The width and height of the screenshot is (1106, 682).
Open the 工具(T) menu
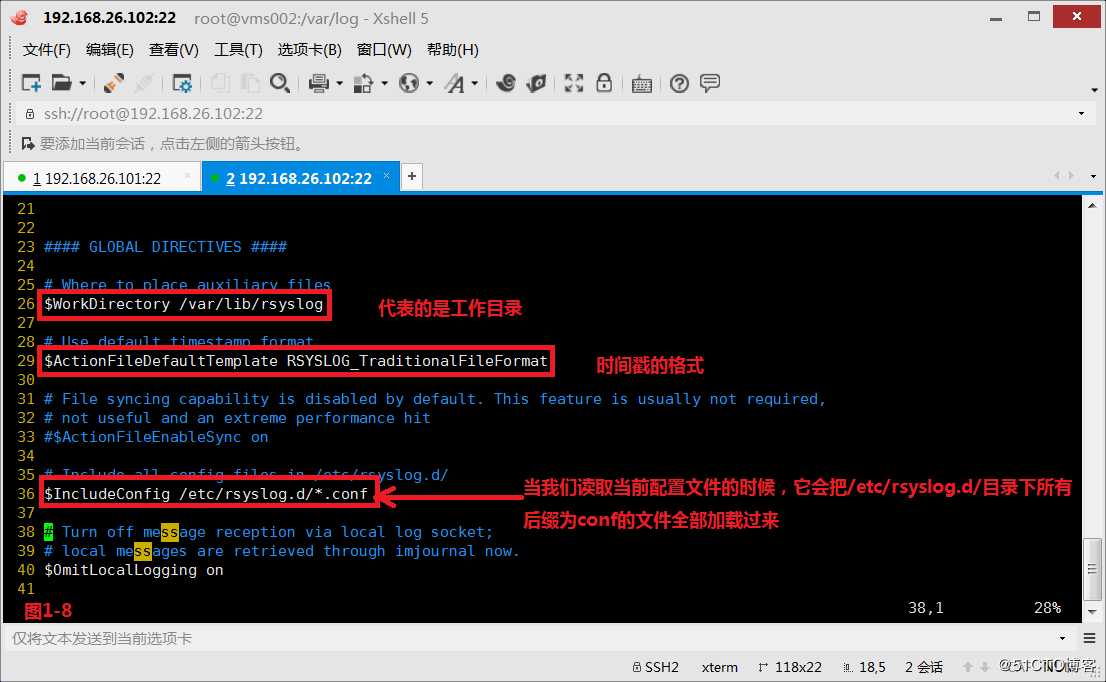[238, 49]
